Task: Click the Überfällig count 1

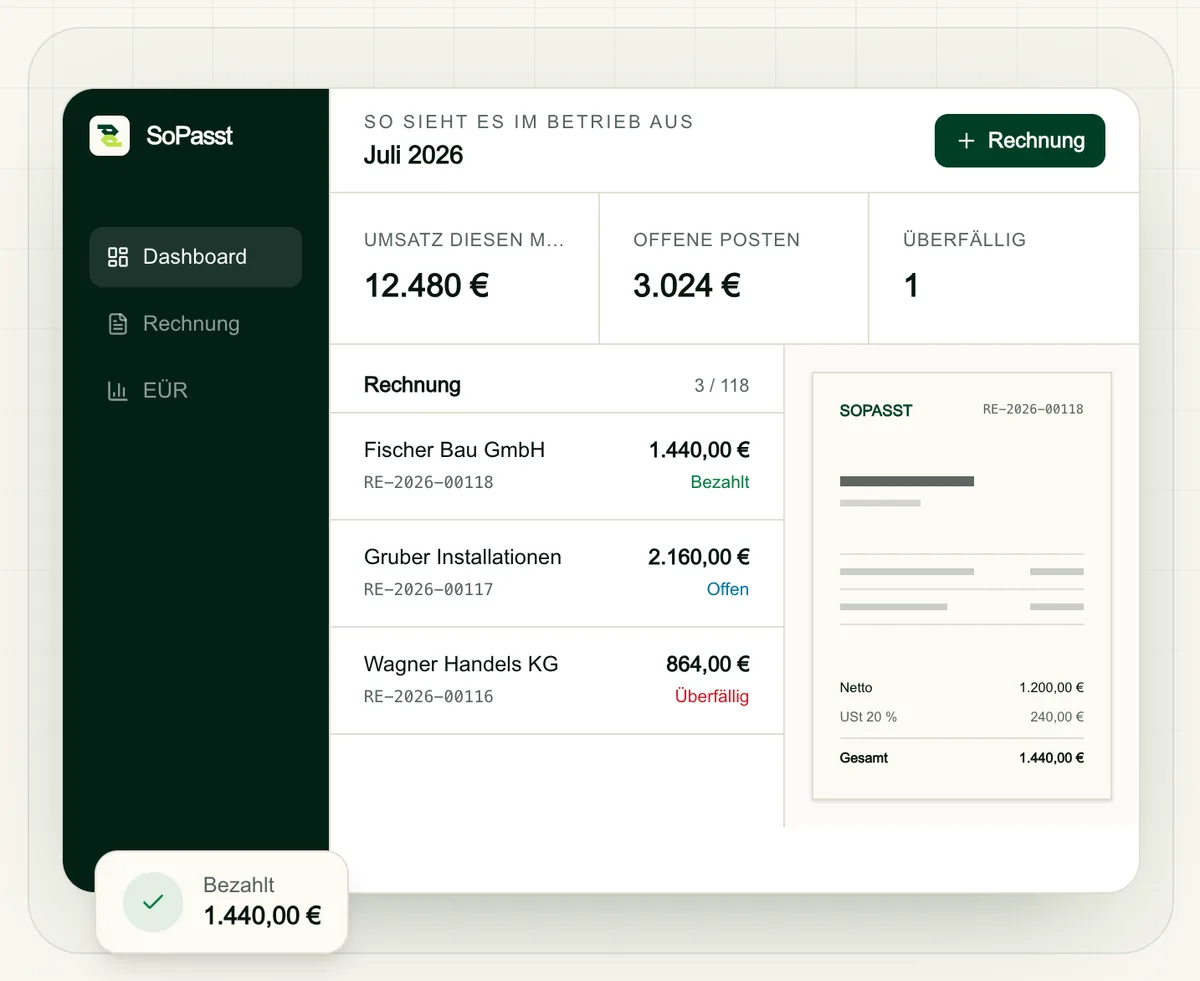Action: pos(911,286)
